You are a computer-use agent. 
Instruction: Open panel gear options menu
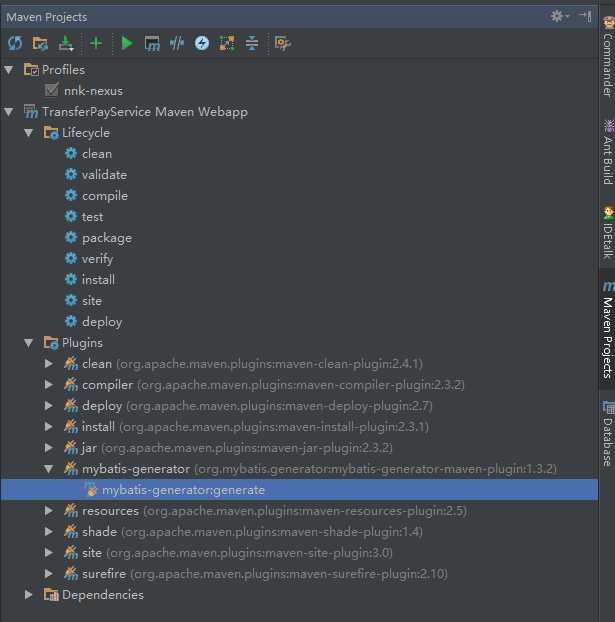tap(559, 16)
